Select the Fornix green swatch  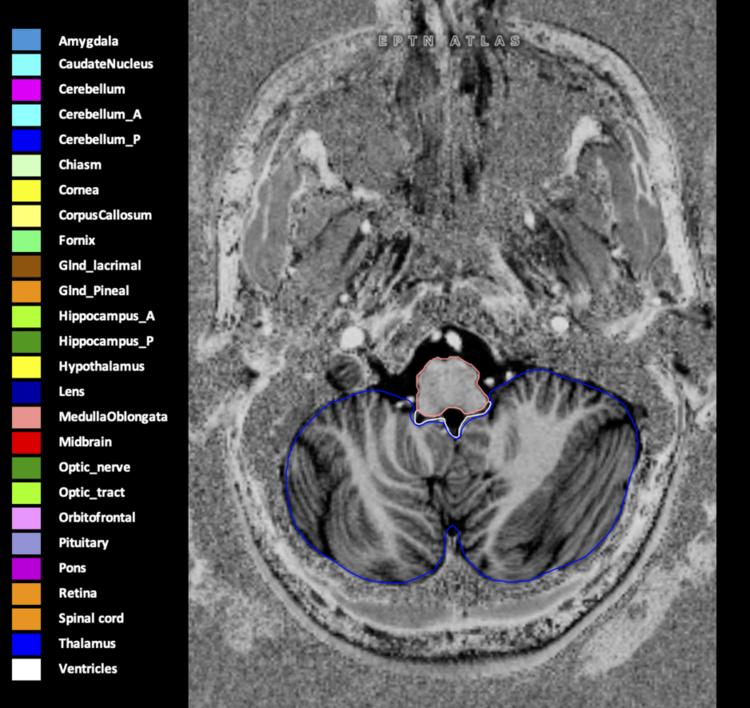click(26, 241)
